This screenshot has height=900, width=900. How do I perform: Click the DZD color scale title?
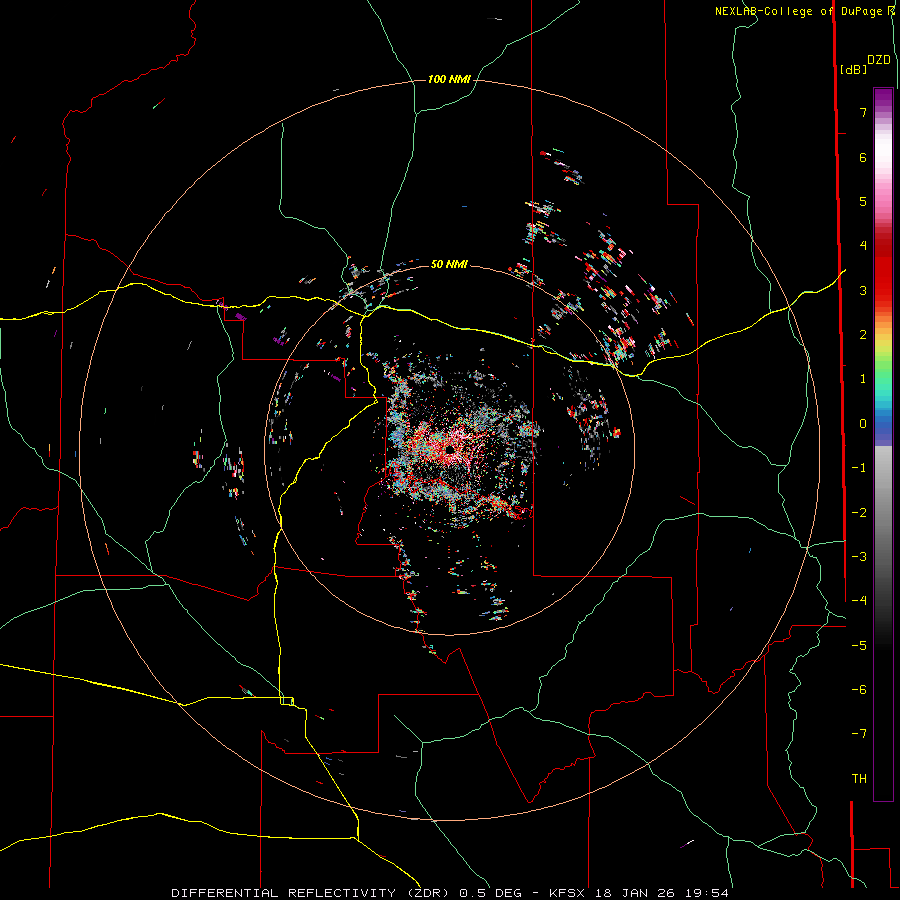click(879, 60)
